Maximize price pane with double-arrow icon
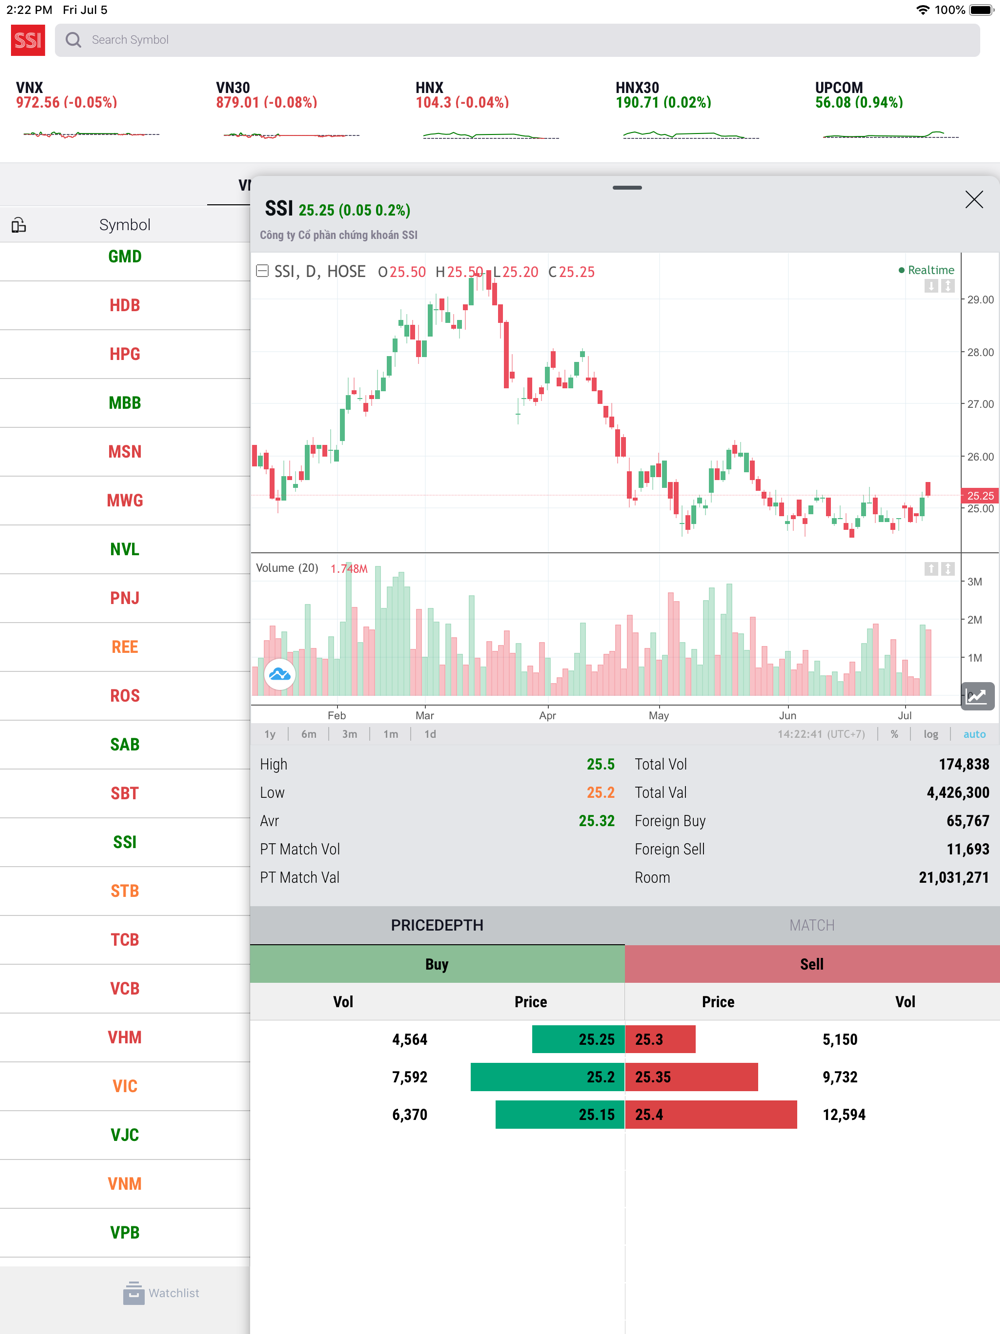 click(x=948, y=286)
